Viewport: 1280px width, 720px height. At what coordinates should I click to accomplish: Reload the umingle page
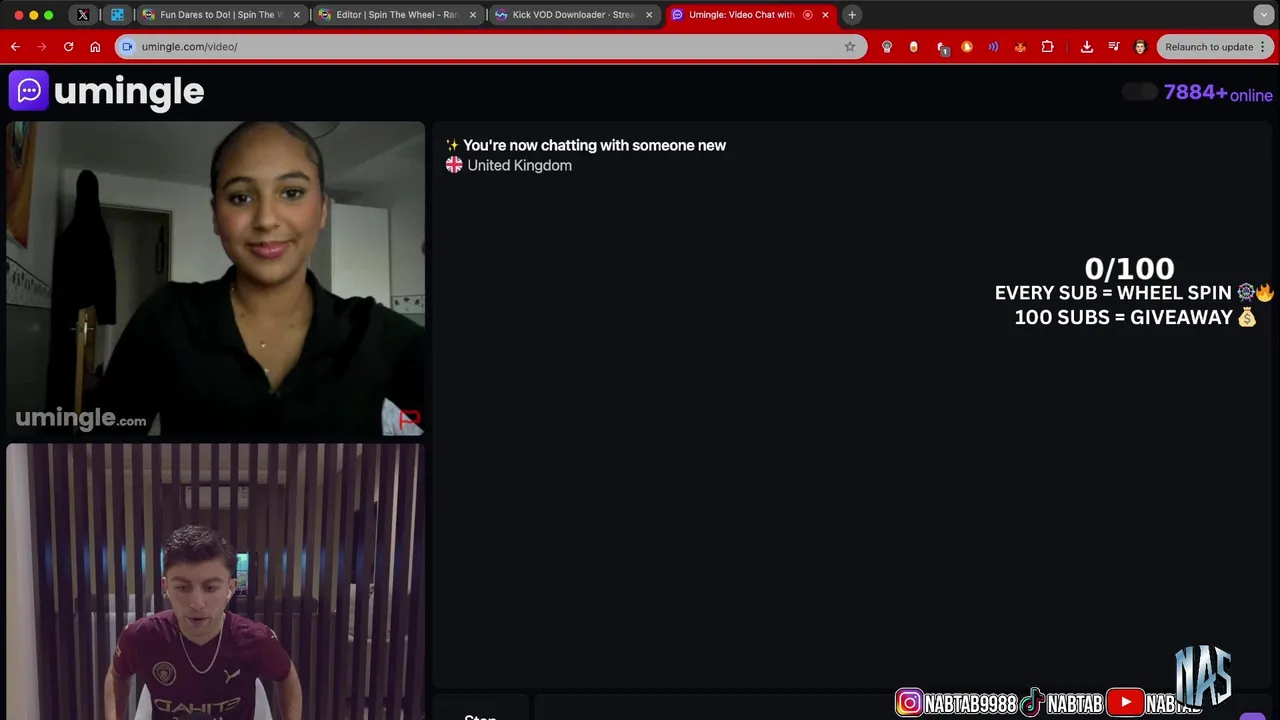click(68, 47)
